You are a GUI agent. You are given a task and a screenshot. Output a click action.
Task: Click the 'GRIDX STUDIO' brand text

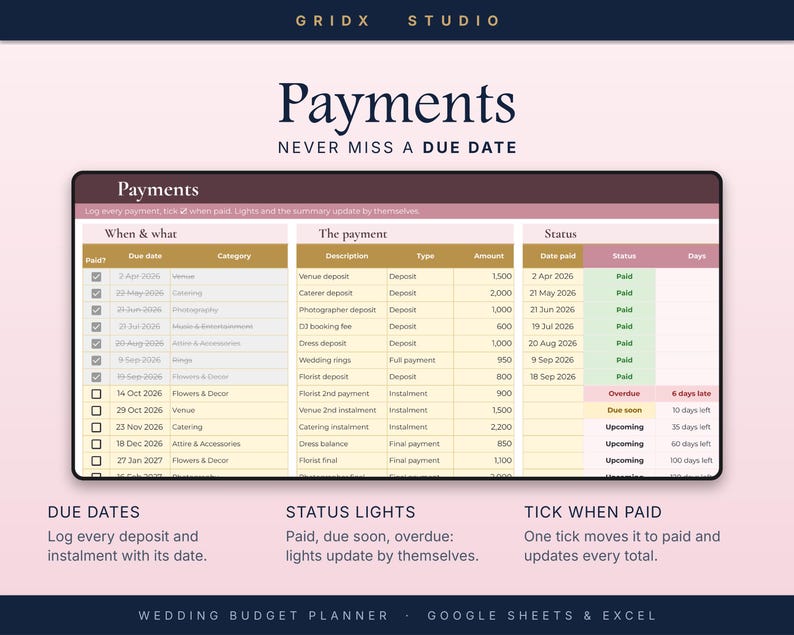coord(398,21)
